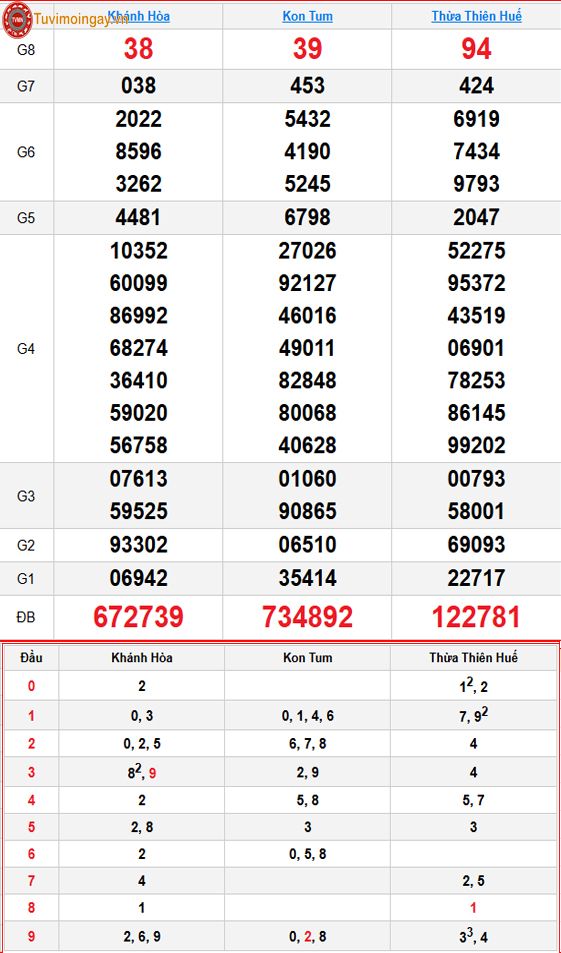
Task: Click G6 number 9793
Action: (x=477, y=184)
